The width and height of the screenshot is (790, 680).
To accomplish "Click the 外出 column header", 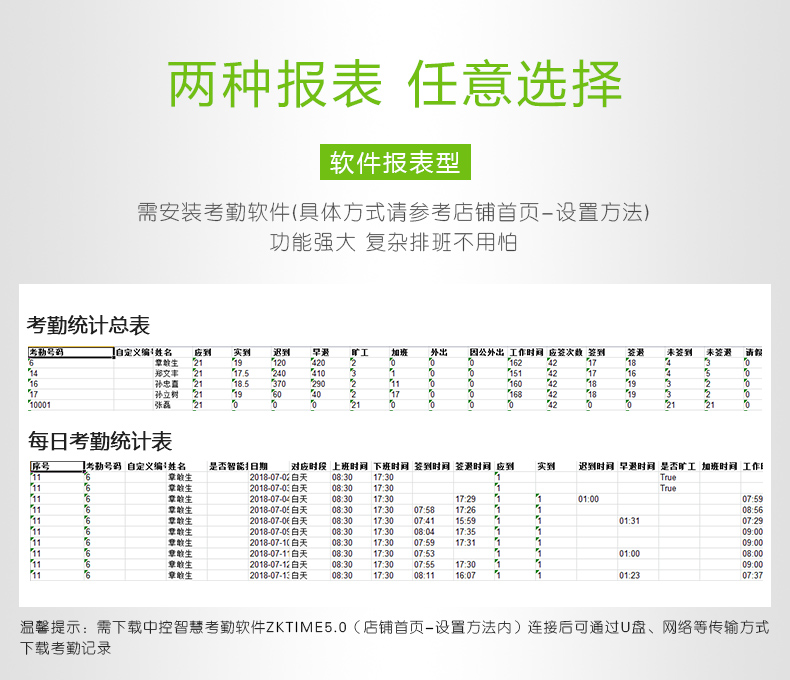I will pyautogui.click(x=438, y=353).
